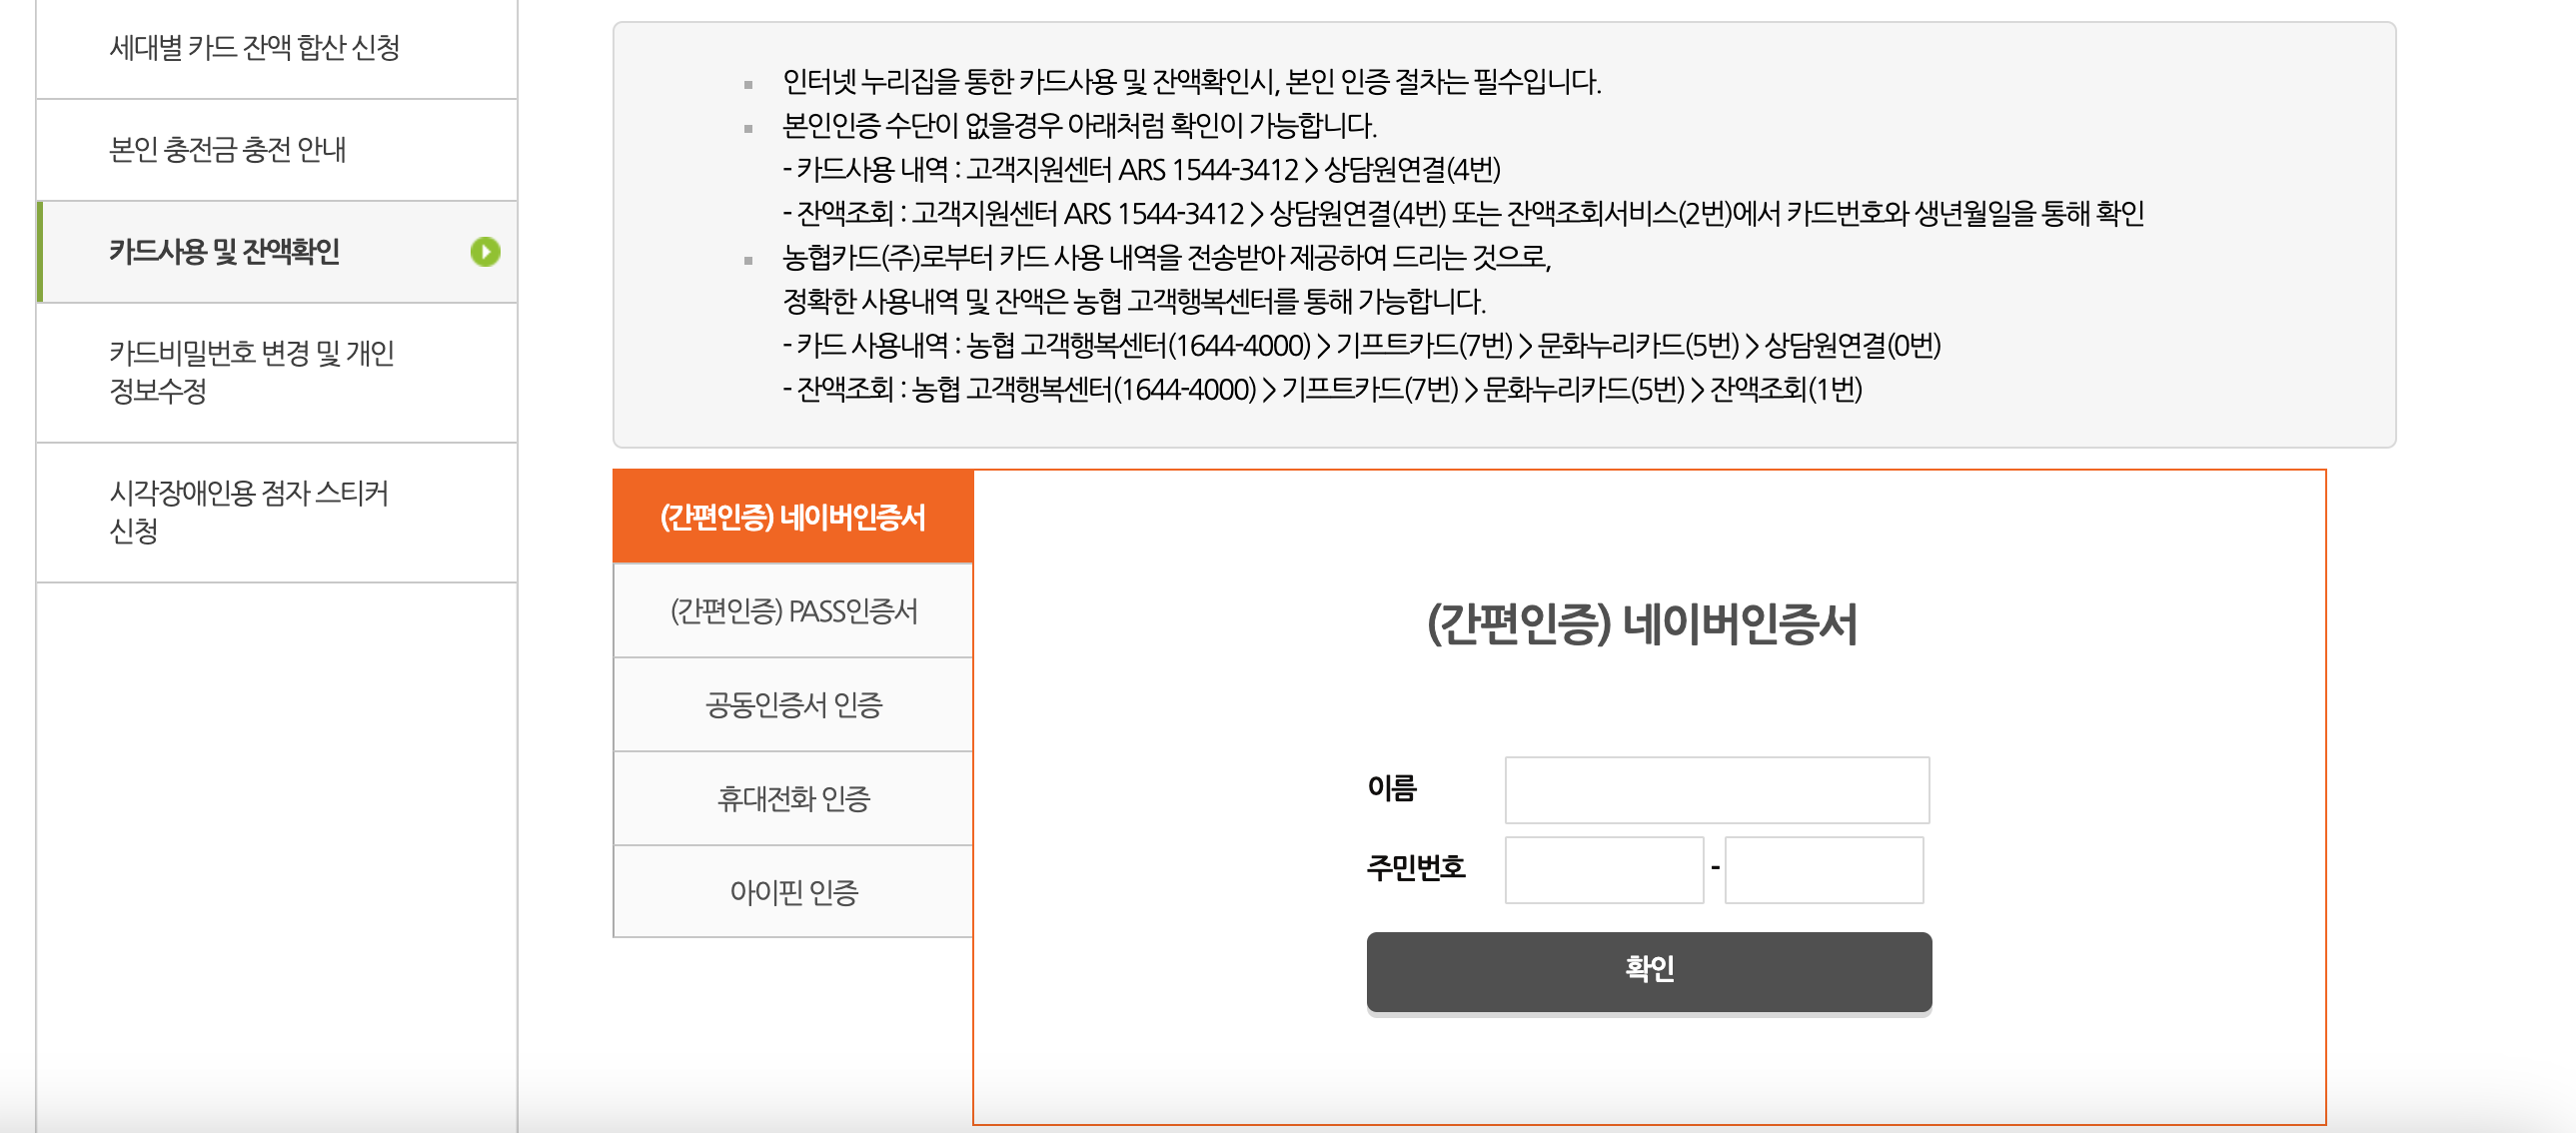The width and height of the screenshot is (2576, 1133).
Task: Click the line starting 정확한 사용내역 및 잔액은
Action: coord(1134,302)
